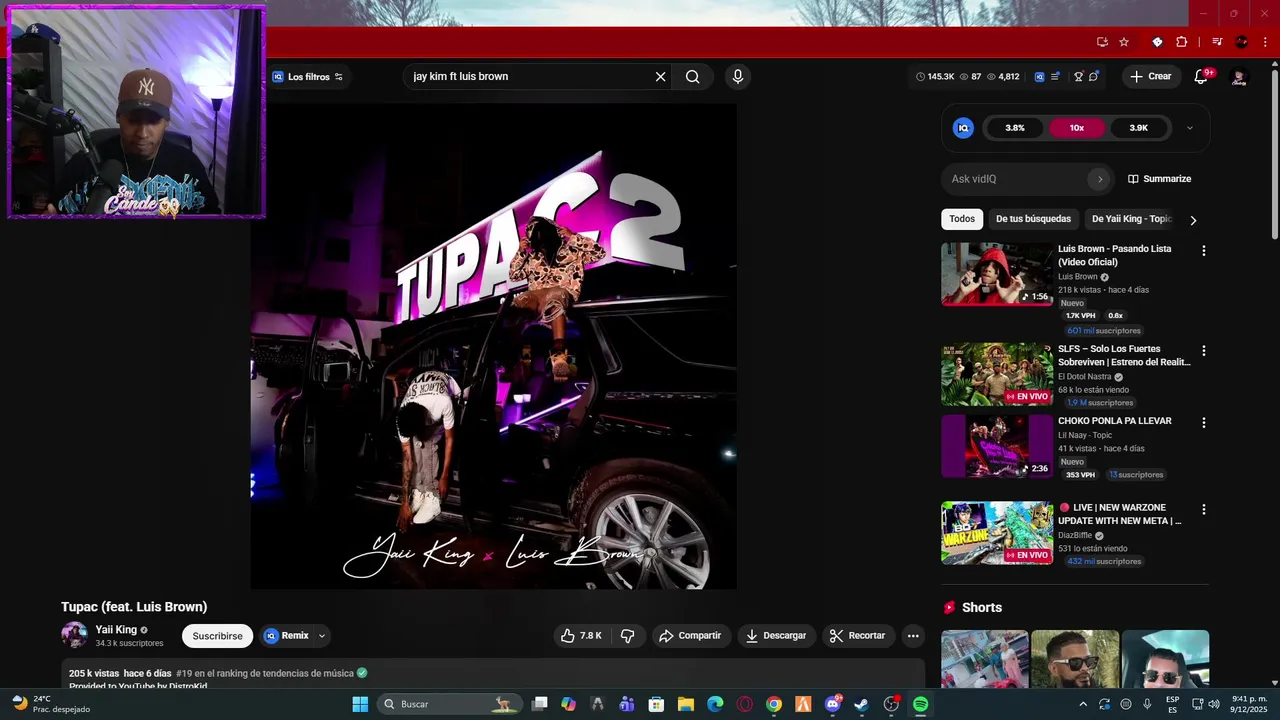Select the Todos filter chip
Image resolution: width=1280 pixels, height=720 pixels.
pos(962,219)
